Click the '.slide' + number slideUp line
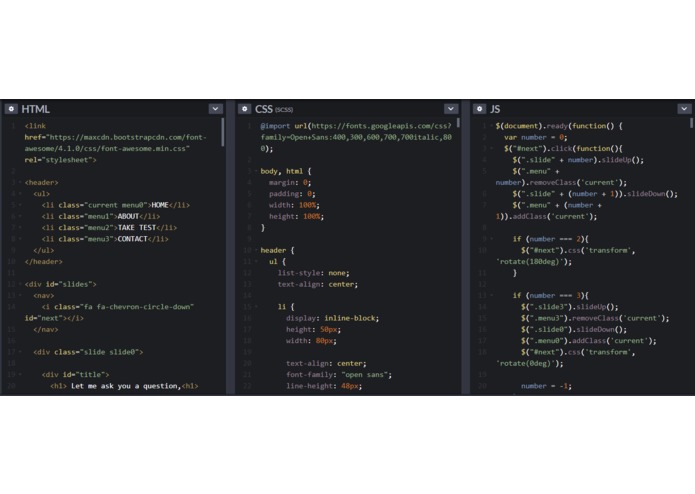This screenshot has width=695, height=494. [578, 160]
